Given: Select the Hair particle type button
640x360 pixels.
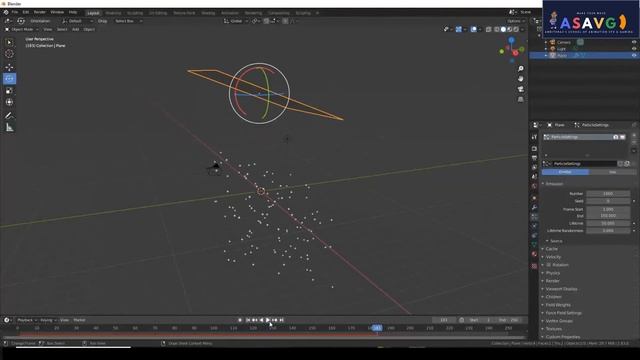Looking at the screenshot, I should point(612,172).
